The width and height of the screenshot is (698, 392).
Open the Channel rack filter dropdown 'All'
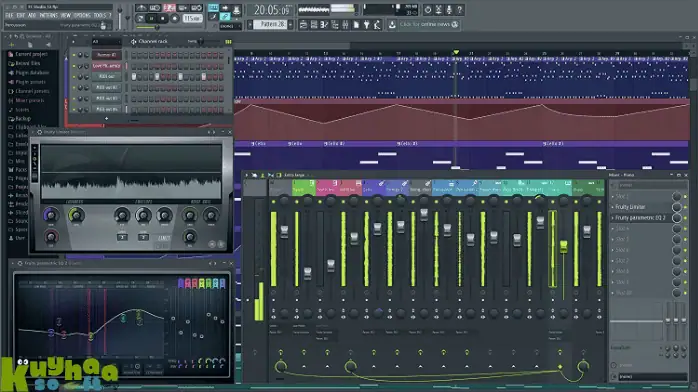(106, 41)
